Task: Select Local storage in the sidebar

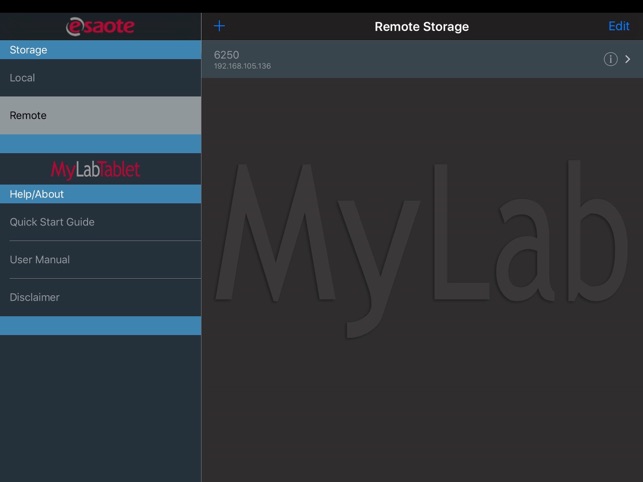Action: [100, 78]
